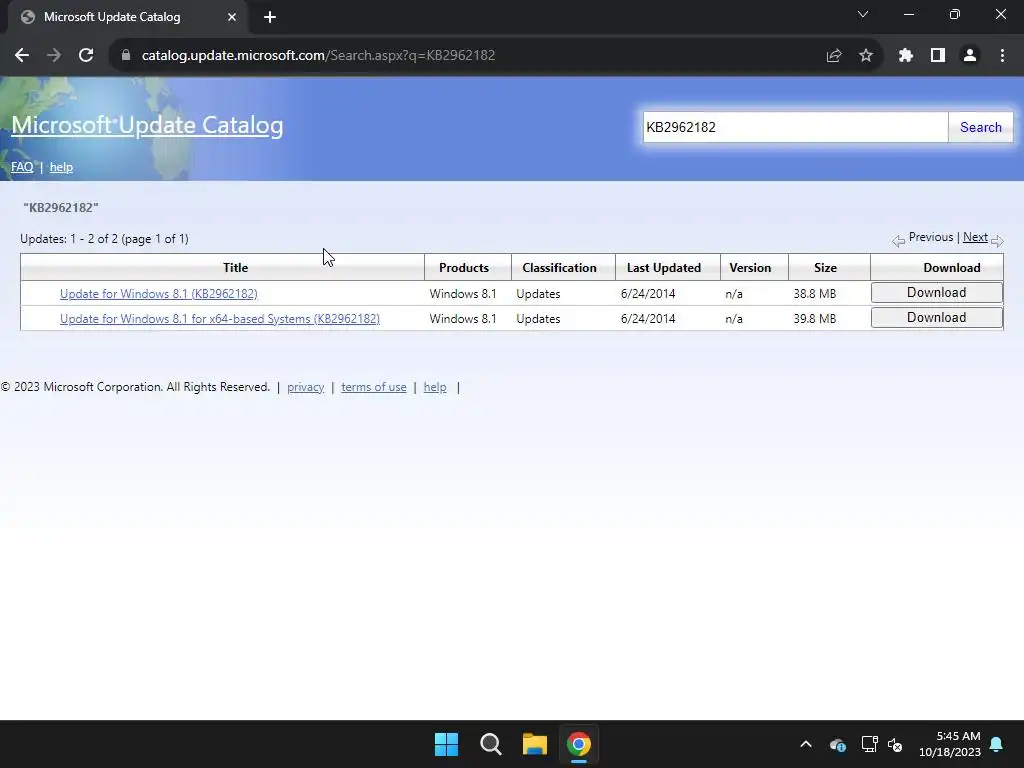The height and width of the screenshot is (768, 1024).
Task: Click the Previous page text
Action: [931, 237]
